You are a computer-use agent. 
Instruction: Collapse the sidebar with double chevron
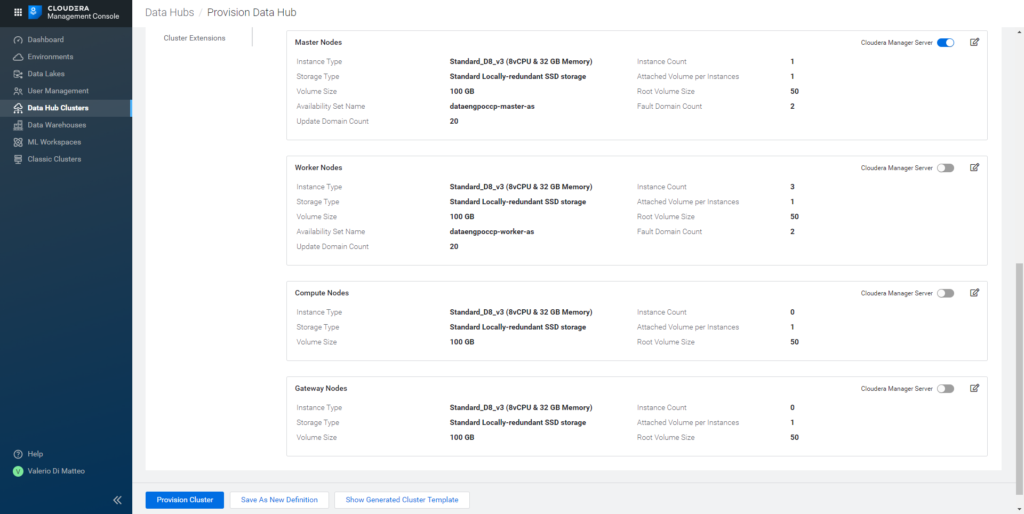tap(118, 500)
